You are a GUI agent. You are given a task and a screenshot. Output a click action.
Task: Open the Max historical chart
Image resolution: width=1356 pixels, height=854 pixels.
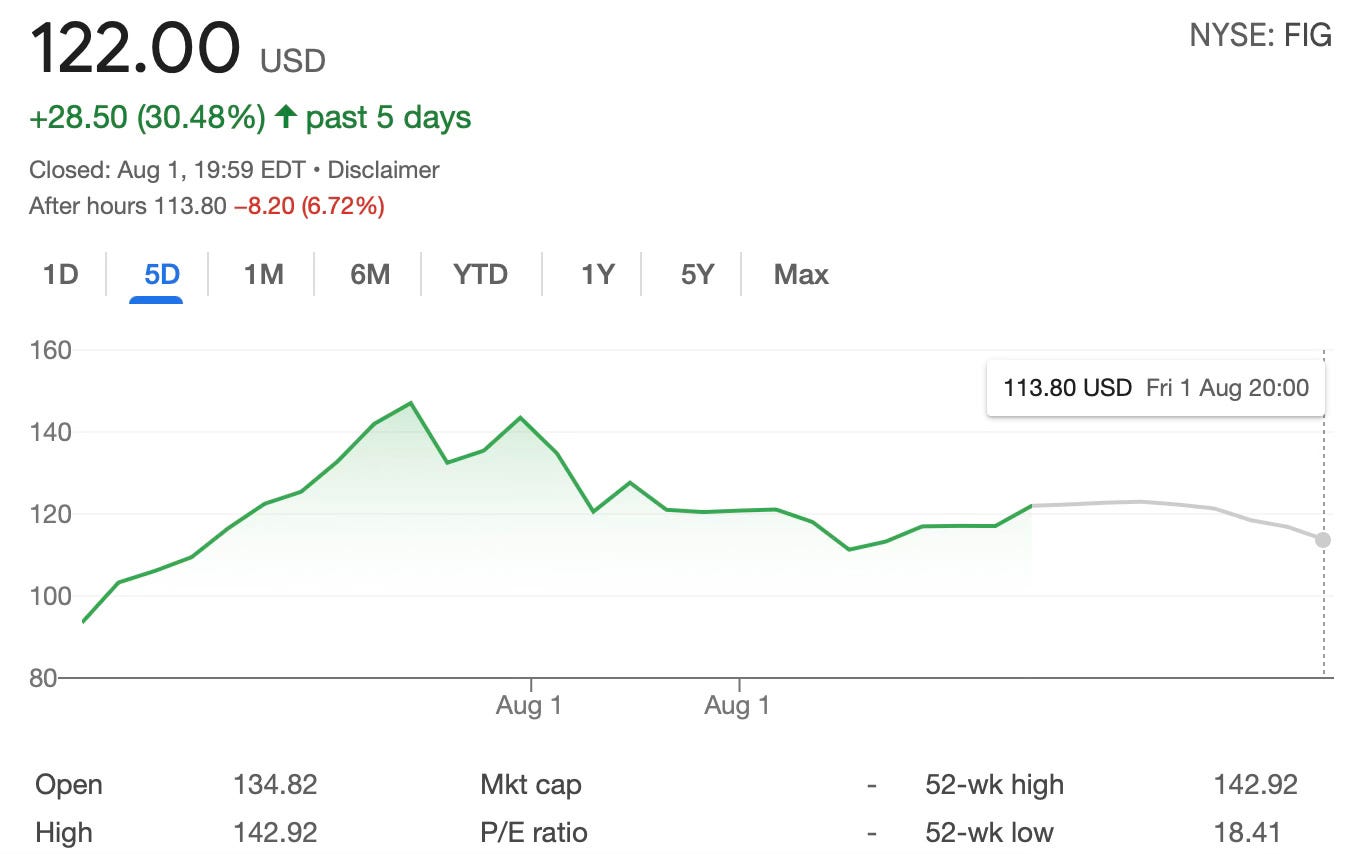[799, 273]
